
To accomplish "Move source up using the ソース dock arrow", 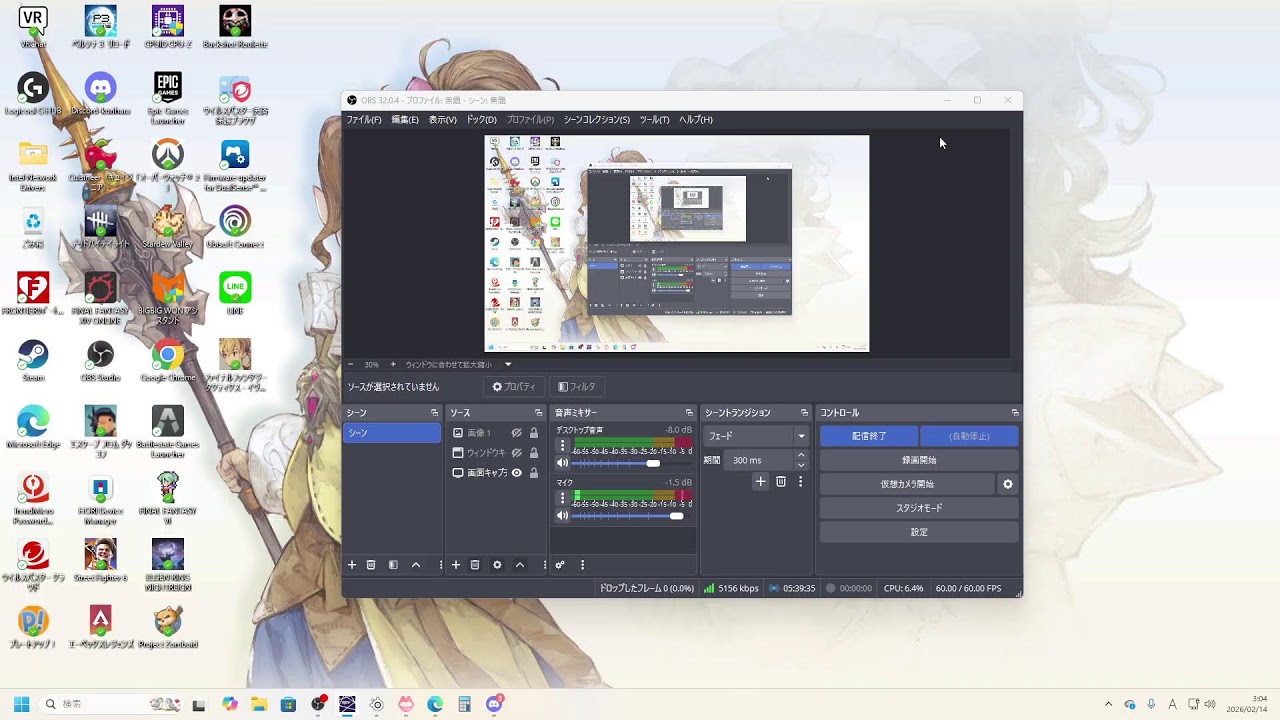I will (x=520, y=565).
